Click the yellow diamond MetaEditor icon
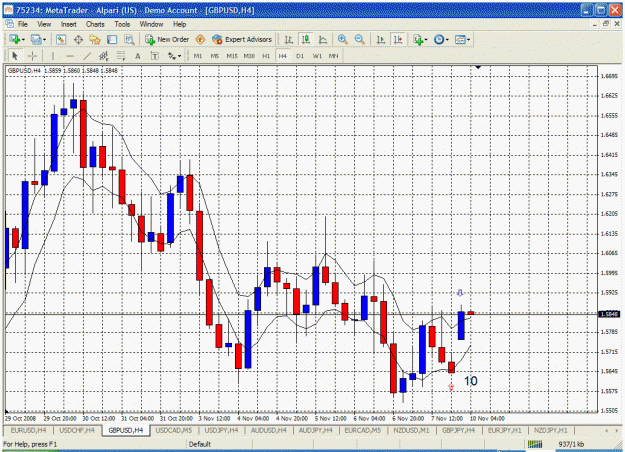The image size is (625, 452). coord(200,39)
